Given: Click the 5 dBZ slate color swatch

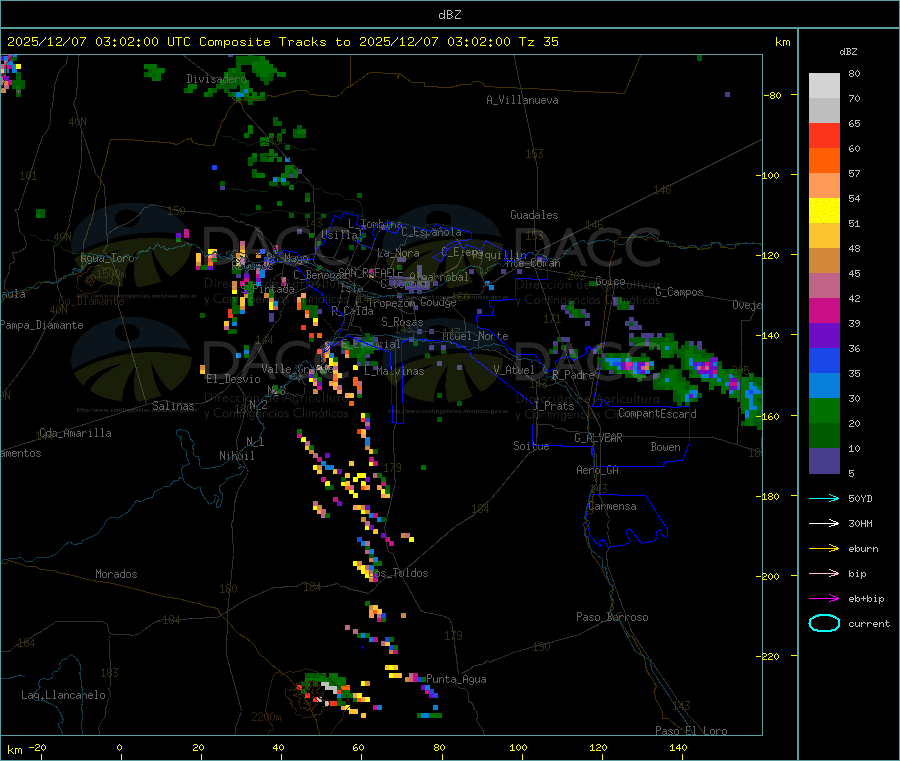Looking at the screenshot, I should pos(824,461).
